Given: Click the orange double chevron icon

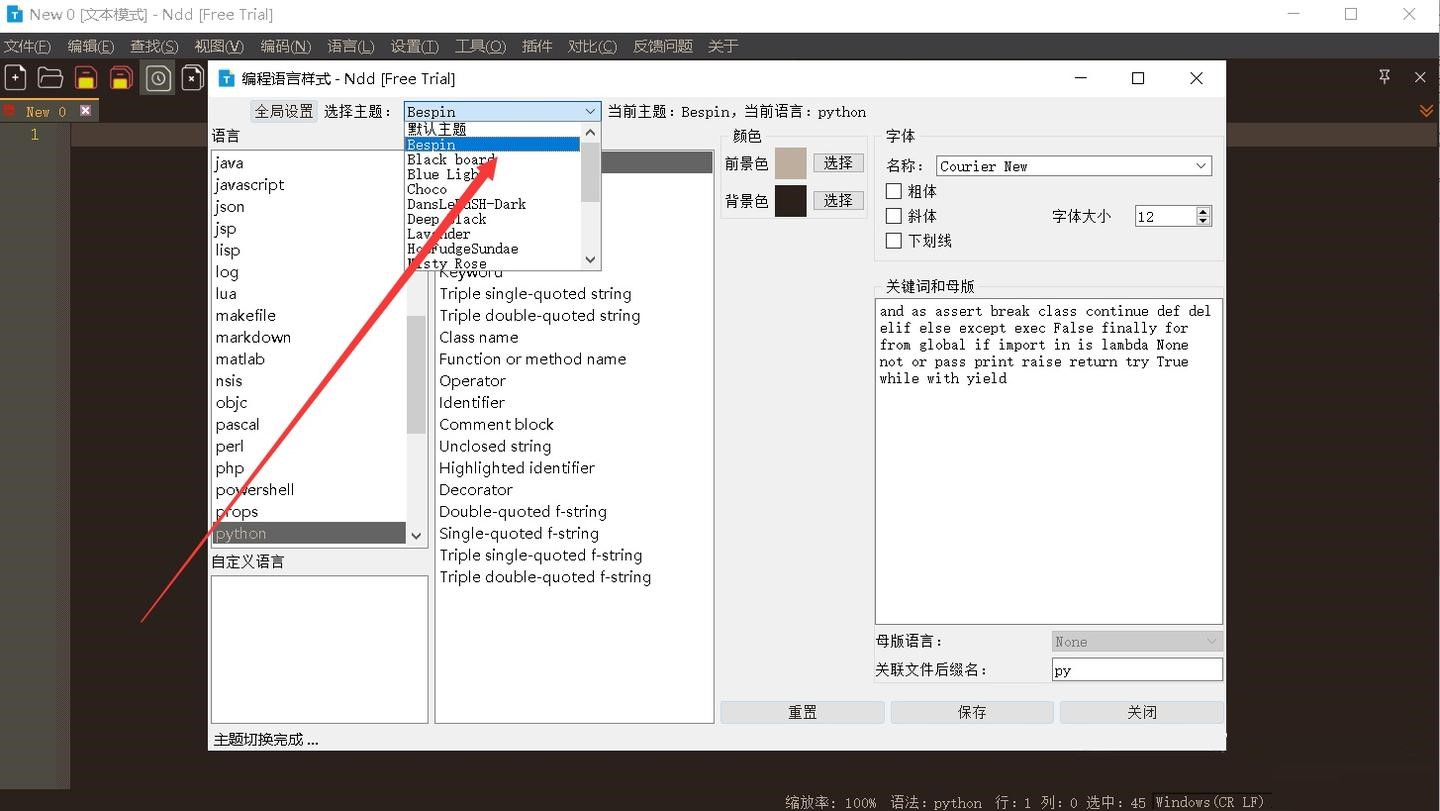Looking at the screenshot, I should (1427, 111).
